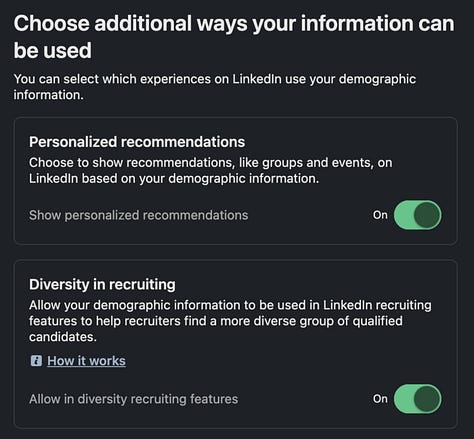Click the dark knob of the diversity recruiting switch
The image size is (474, 439).
pos(427,399)
